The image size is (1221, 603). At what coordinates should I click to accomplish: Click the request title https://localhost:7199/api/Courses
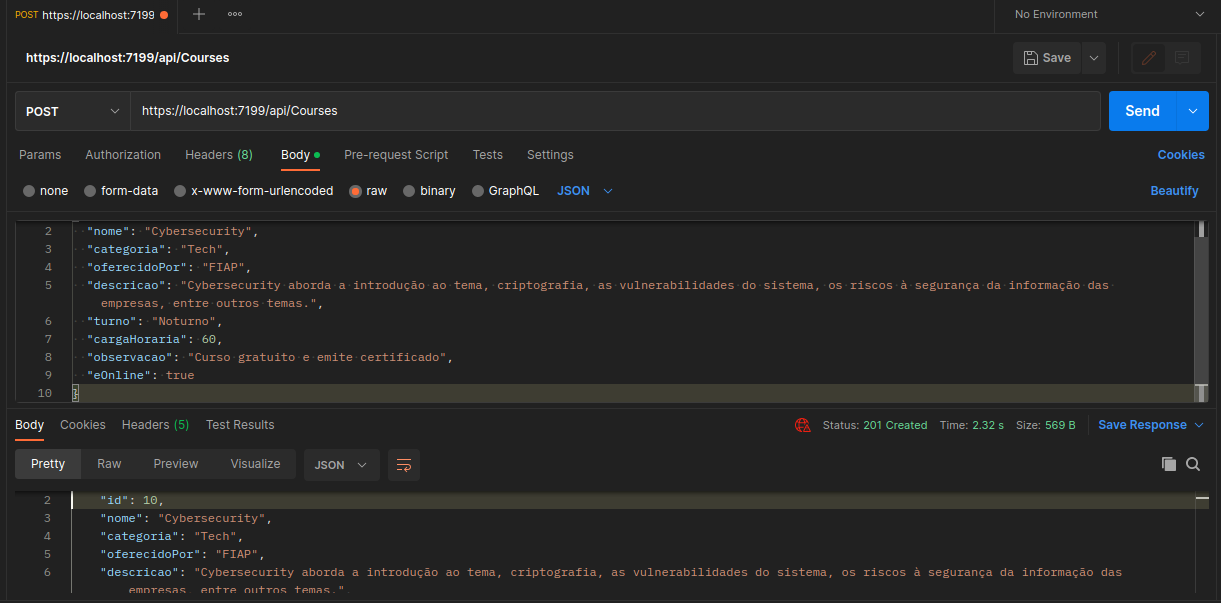(x=128, y=58)
